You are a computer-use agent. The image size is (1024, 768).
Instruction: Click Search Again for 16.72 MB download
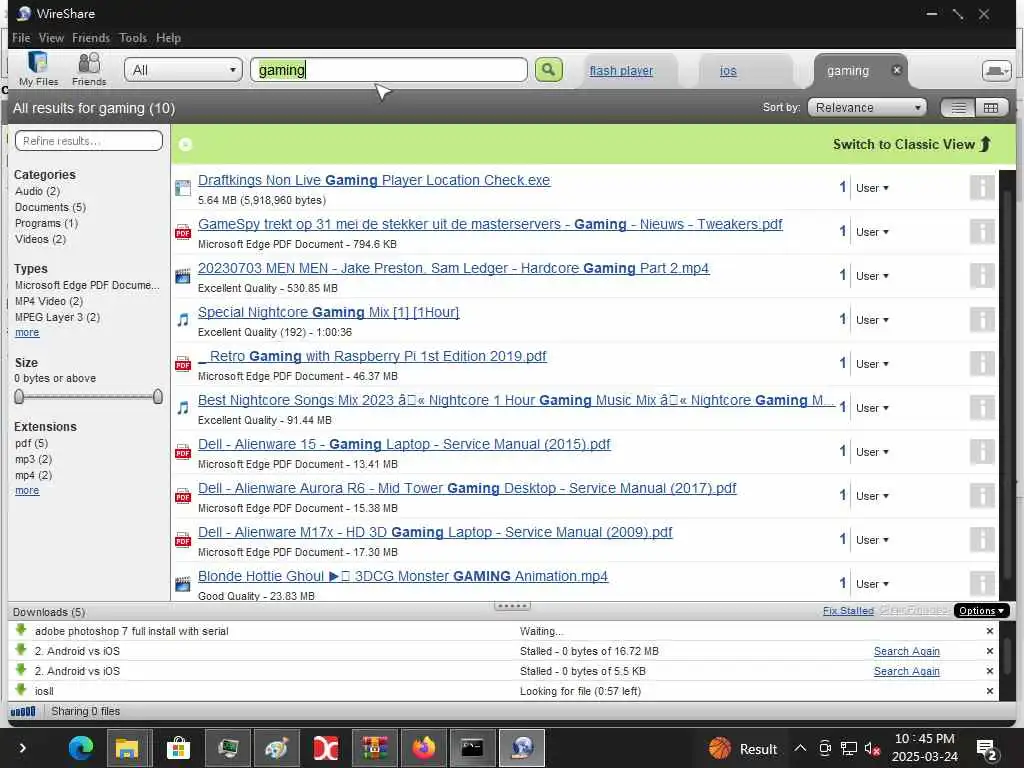[x=906, y=651]
